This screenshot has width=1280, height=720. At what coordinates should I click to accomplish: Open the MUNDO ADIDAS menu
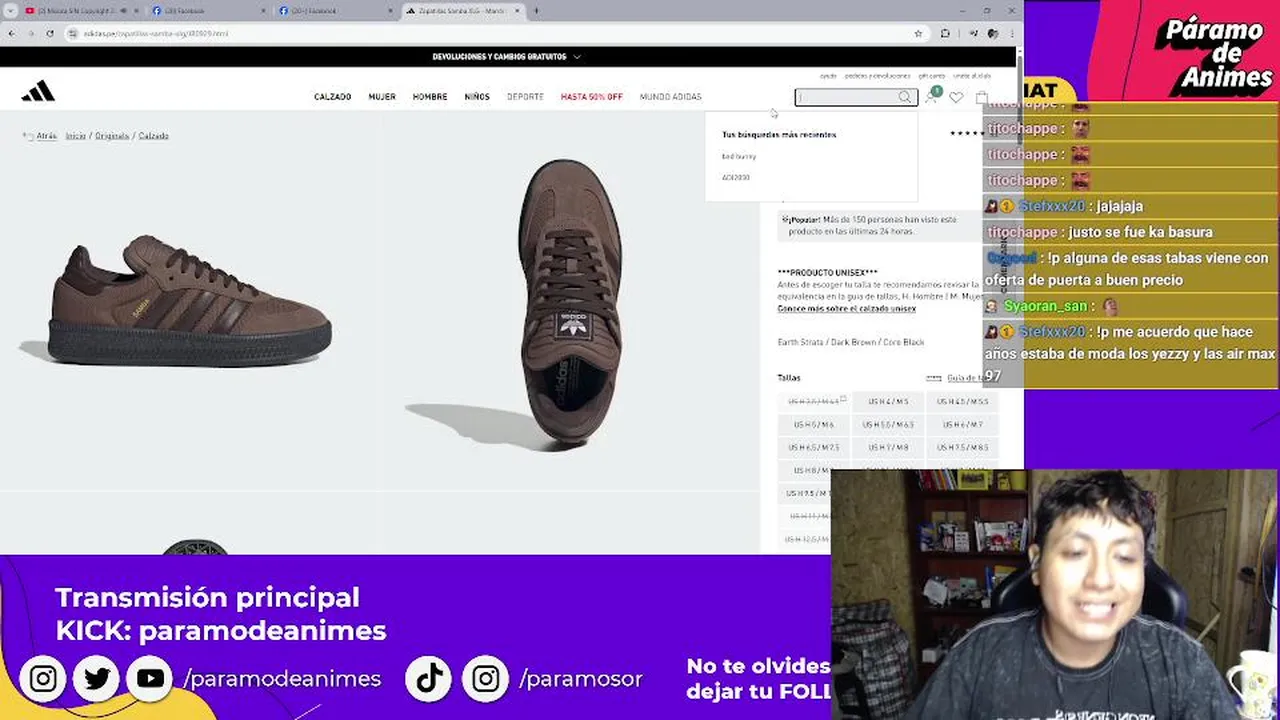point(670,97)
